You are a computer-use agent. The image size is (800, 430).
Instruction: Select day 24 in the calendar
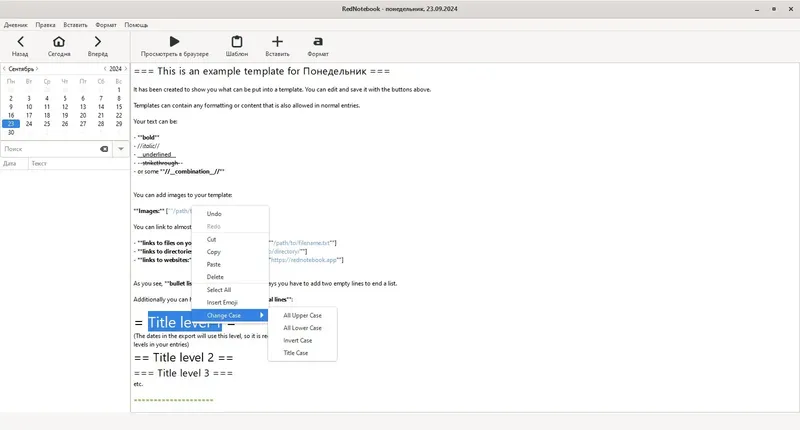(x=29, y=124)
